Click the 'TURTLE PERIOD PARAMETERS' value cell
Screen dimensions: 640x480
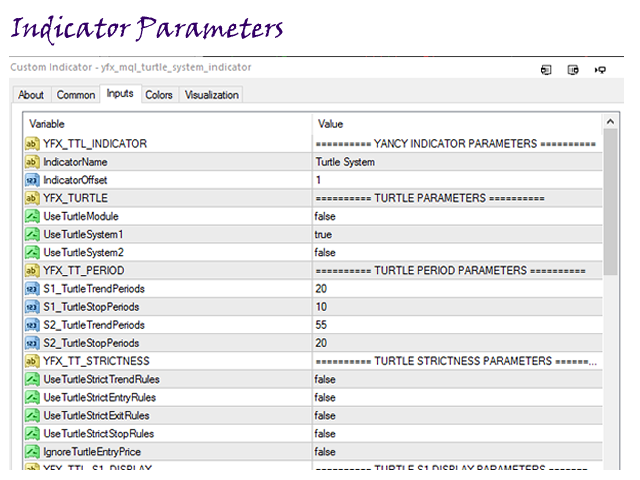[x=456, y=271]
